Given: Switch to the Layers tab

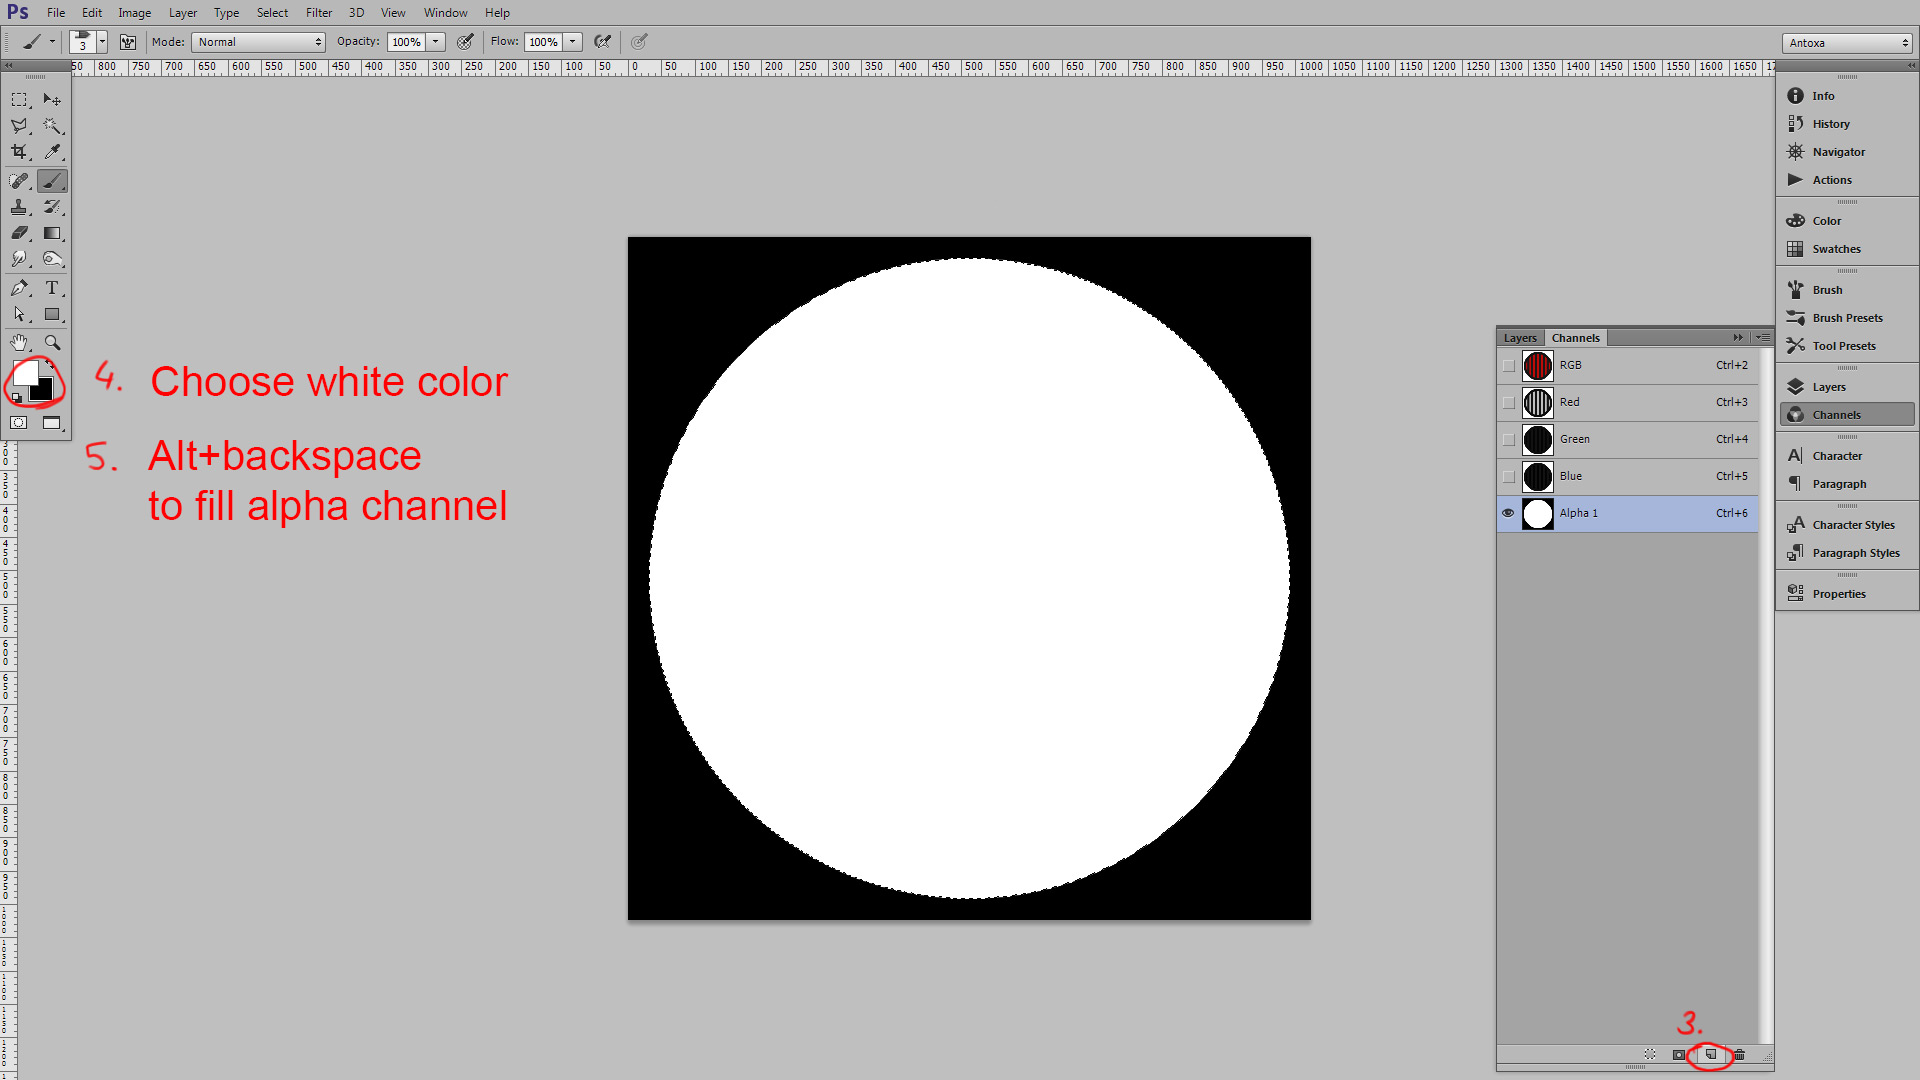Looking at the screenshot, I should click(1520, 338).
